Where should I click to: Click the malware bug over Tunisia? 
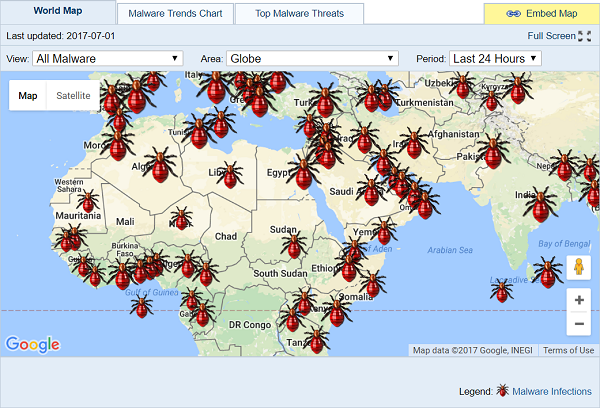(x=199, y=133)
